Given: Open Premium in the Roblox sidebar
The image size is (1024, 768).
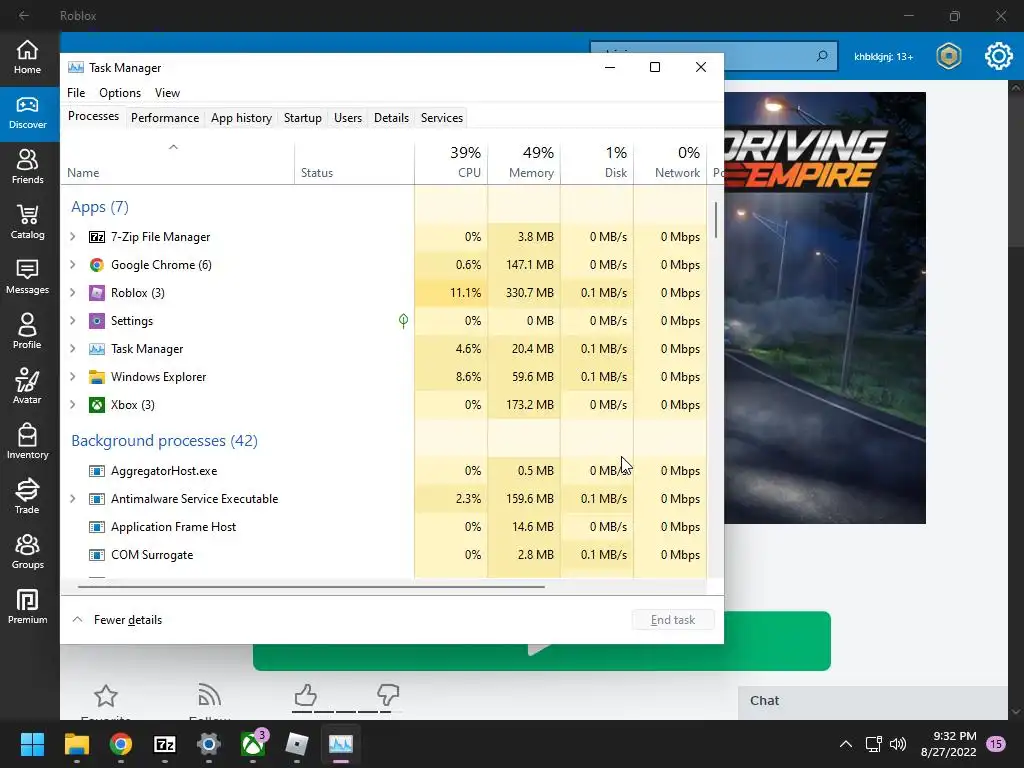Looking at the screenshot, I should coord(27,606).
